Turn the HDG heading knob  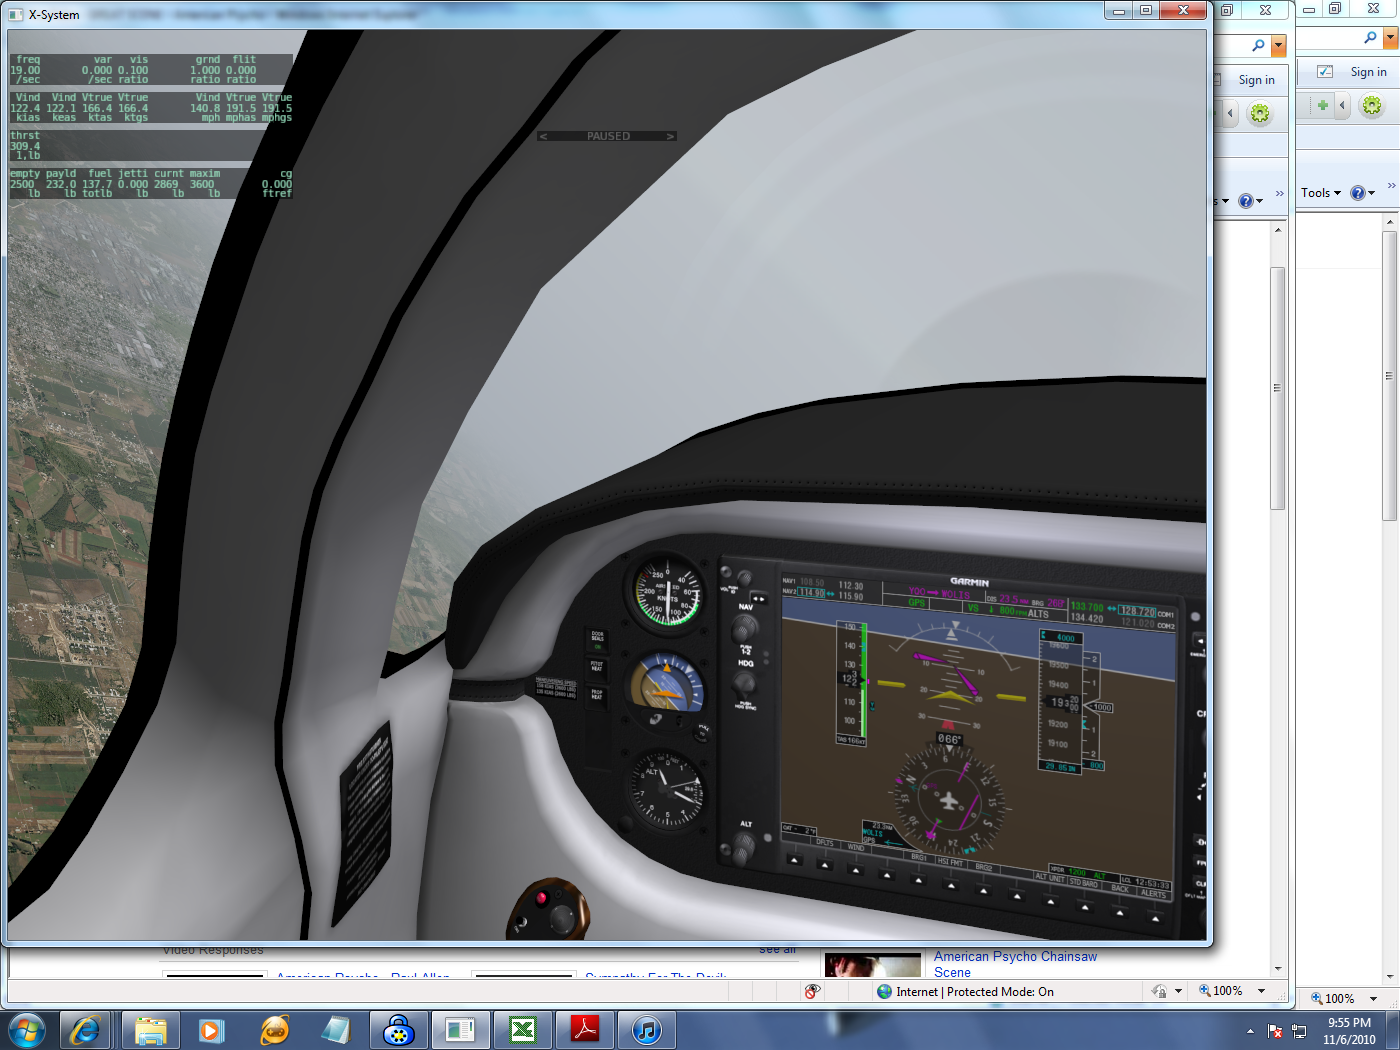pos(744,685)
